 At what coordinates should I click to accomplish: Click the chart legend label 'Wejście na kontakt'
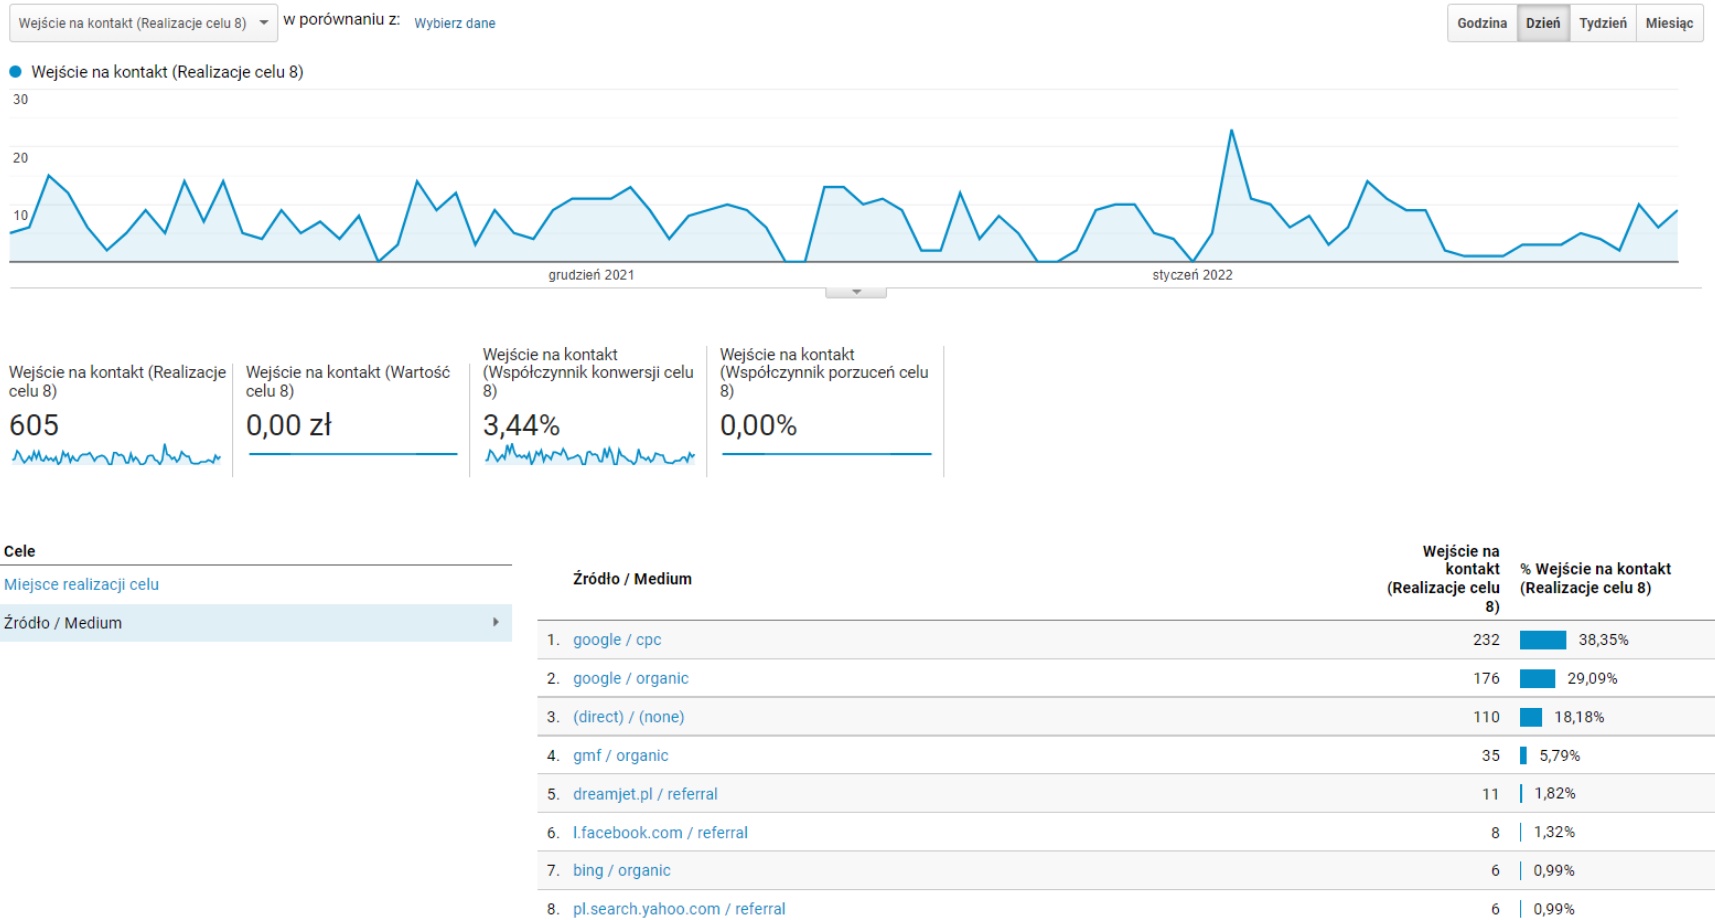pos(167,72)
